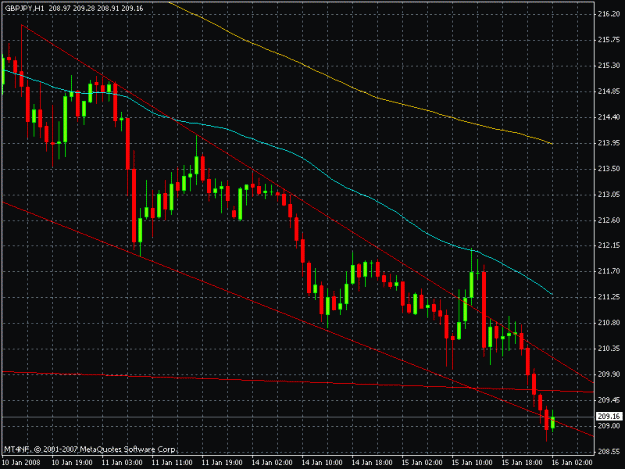Viewport: 625px width, 469px height.
Task: Select the 210.35 price scale label
Action: pos(609,348)
